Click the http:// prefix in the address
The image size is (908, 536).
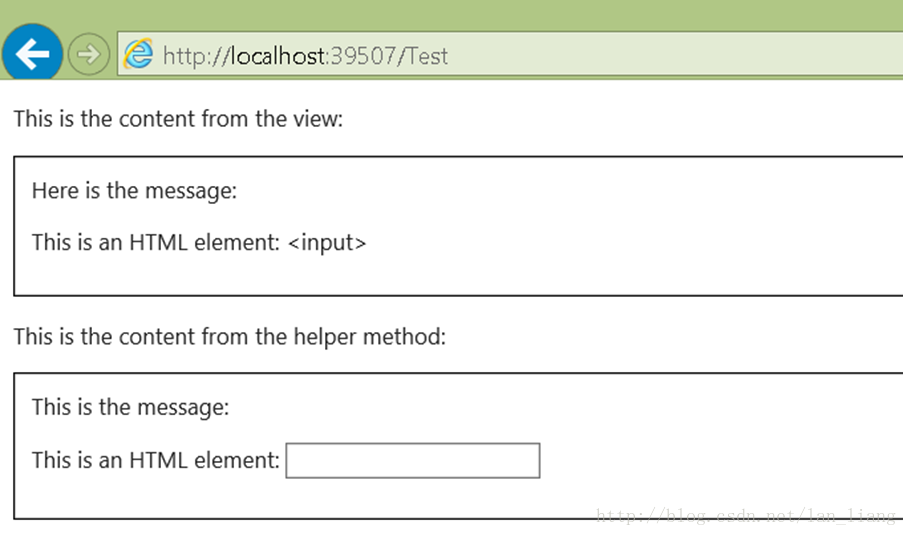tap(196, 56)
